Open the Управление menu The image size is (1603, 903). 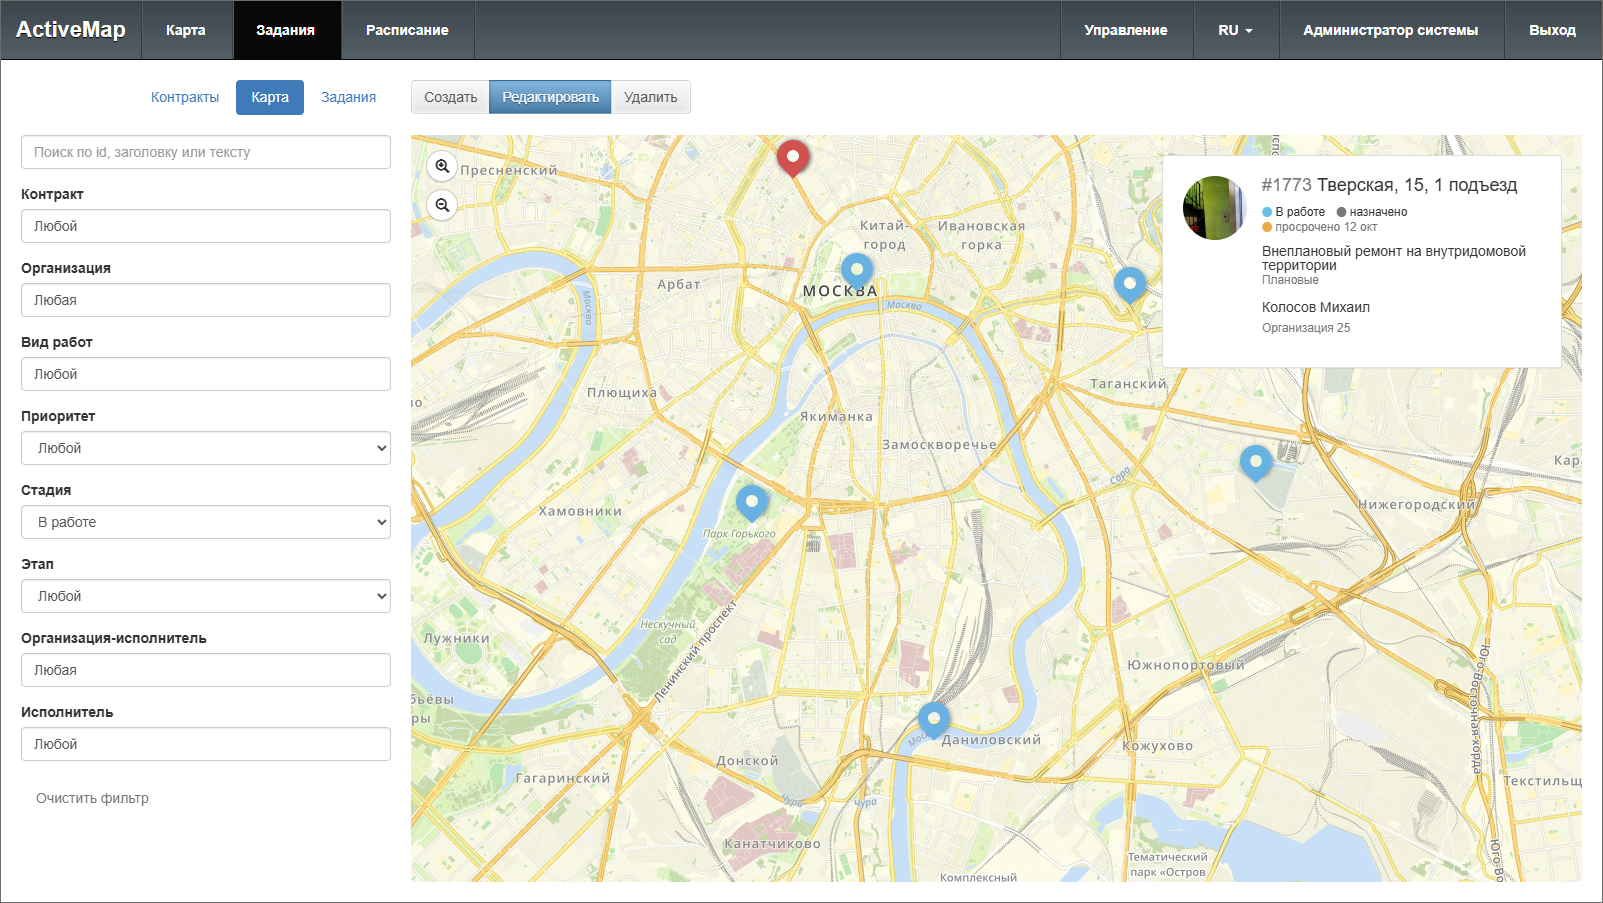pyautogui.click(x=1125, y=30)
